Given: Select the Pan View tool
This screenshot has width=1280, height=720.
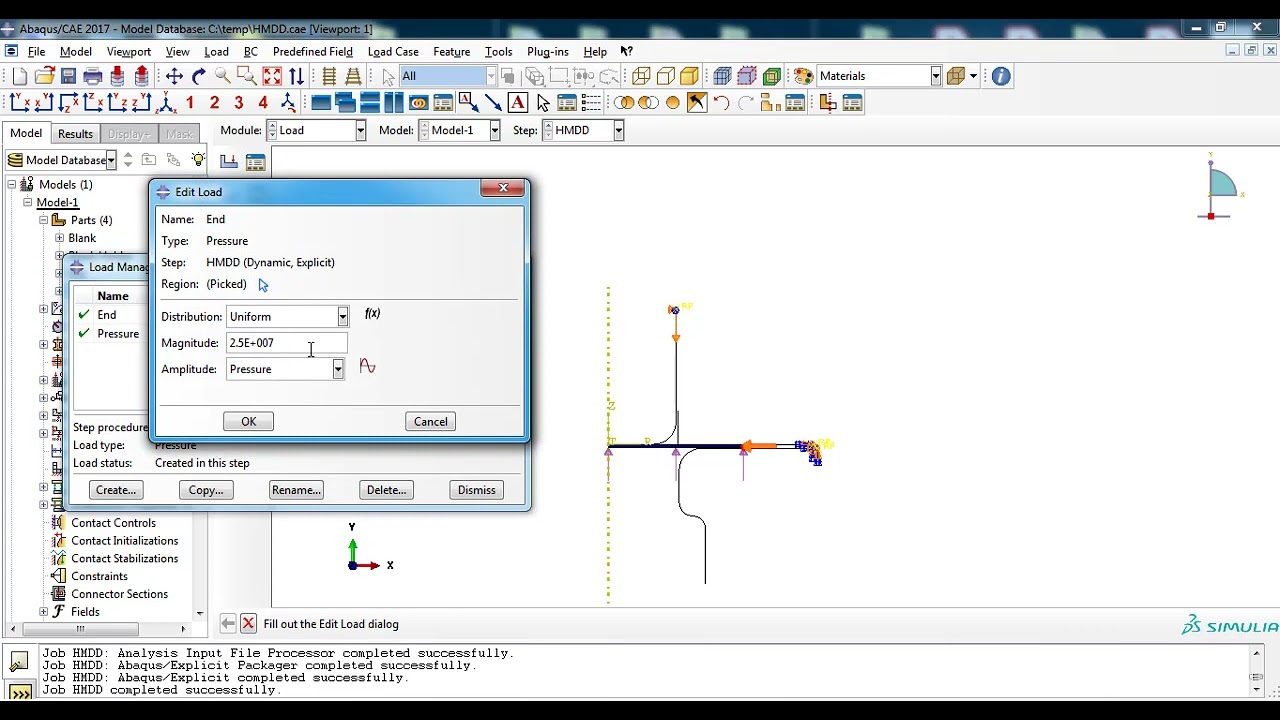Looking at the screenshot, I should (174, 76).
